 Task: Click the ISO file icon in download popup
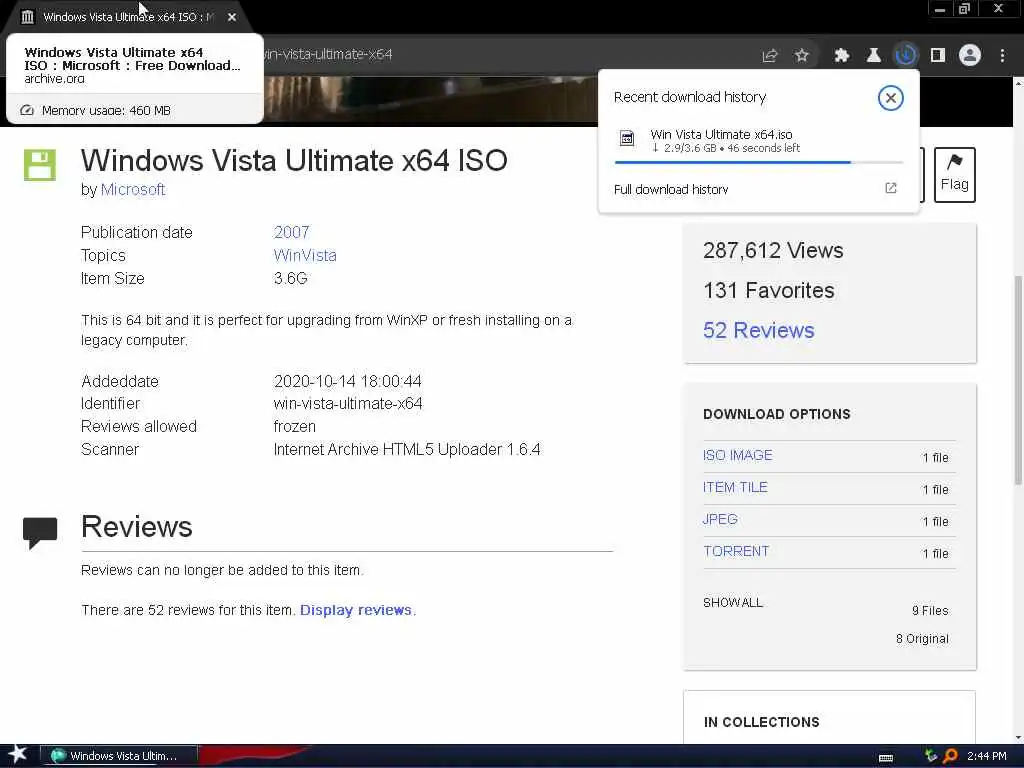[x=627, y=138]
